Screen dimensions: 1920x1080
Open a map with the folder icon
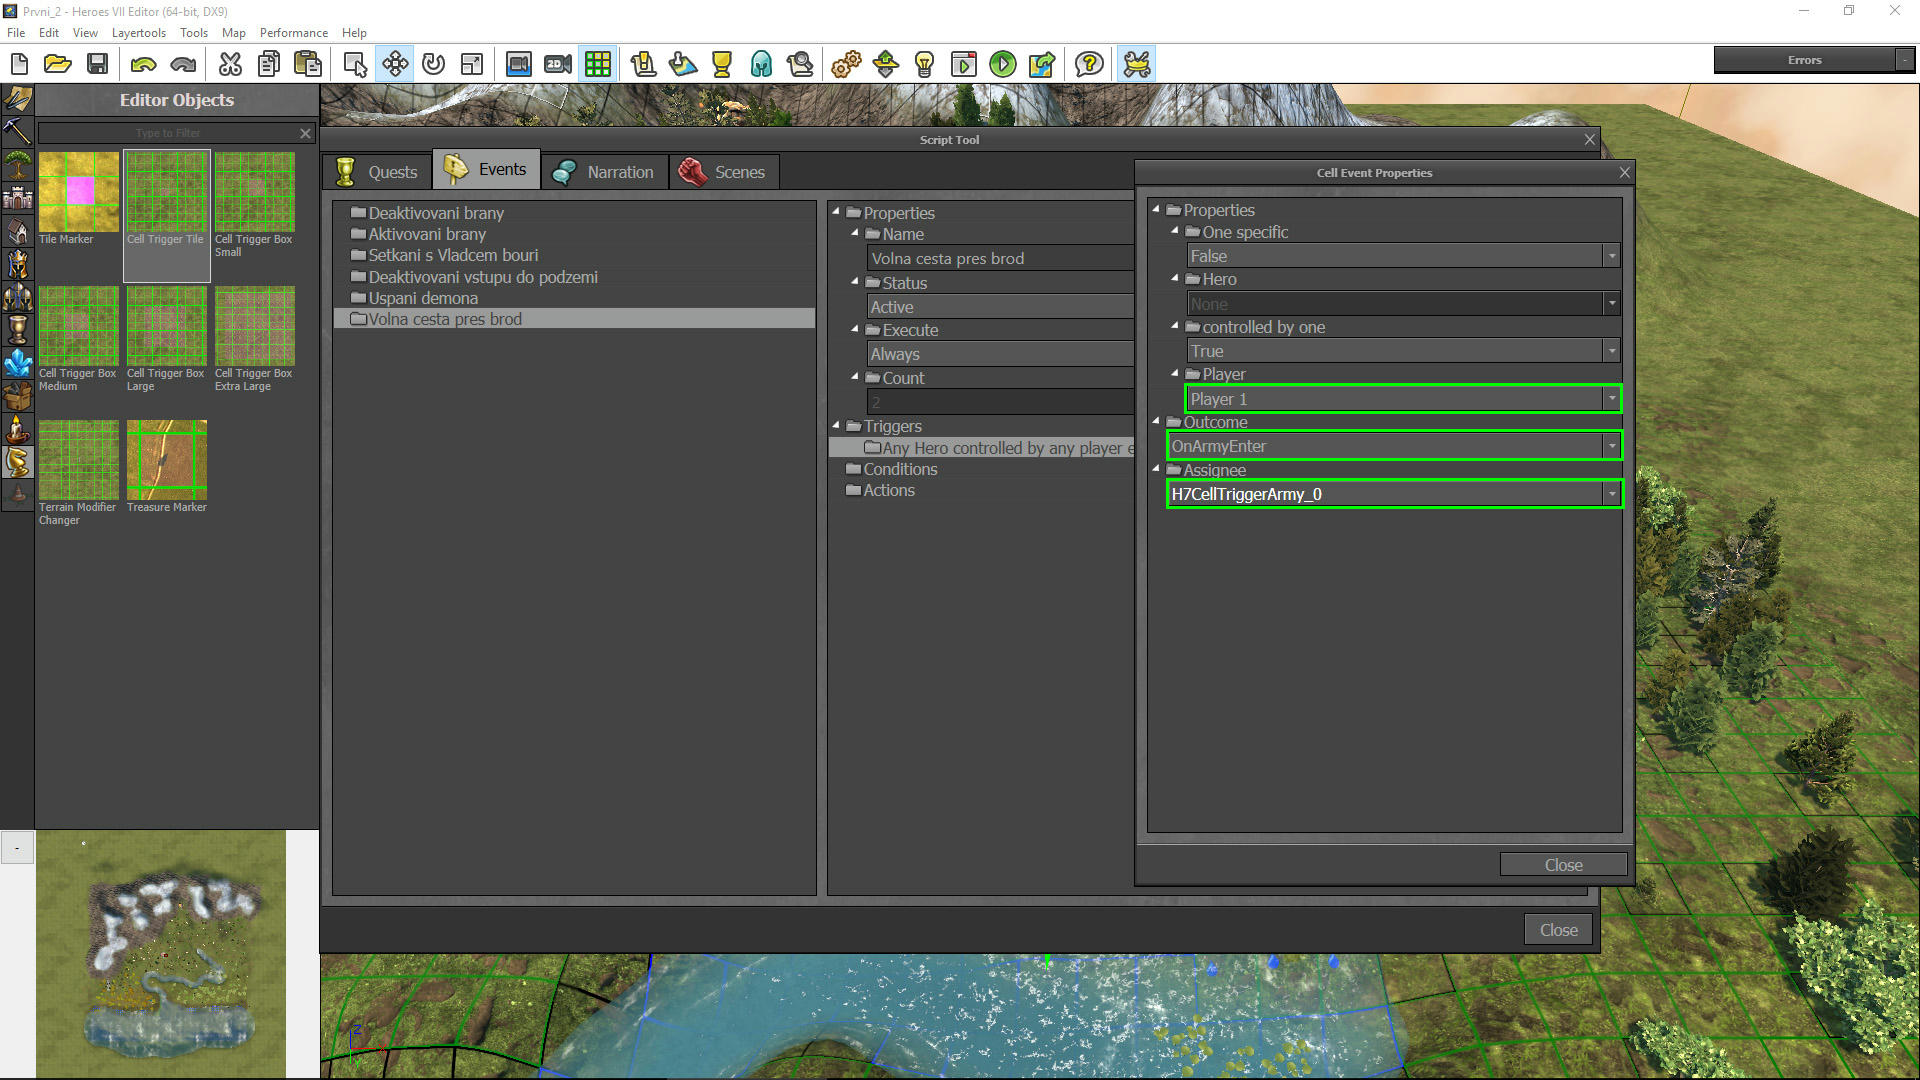tap(58, 64)
